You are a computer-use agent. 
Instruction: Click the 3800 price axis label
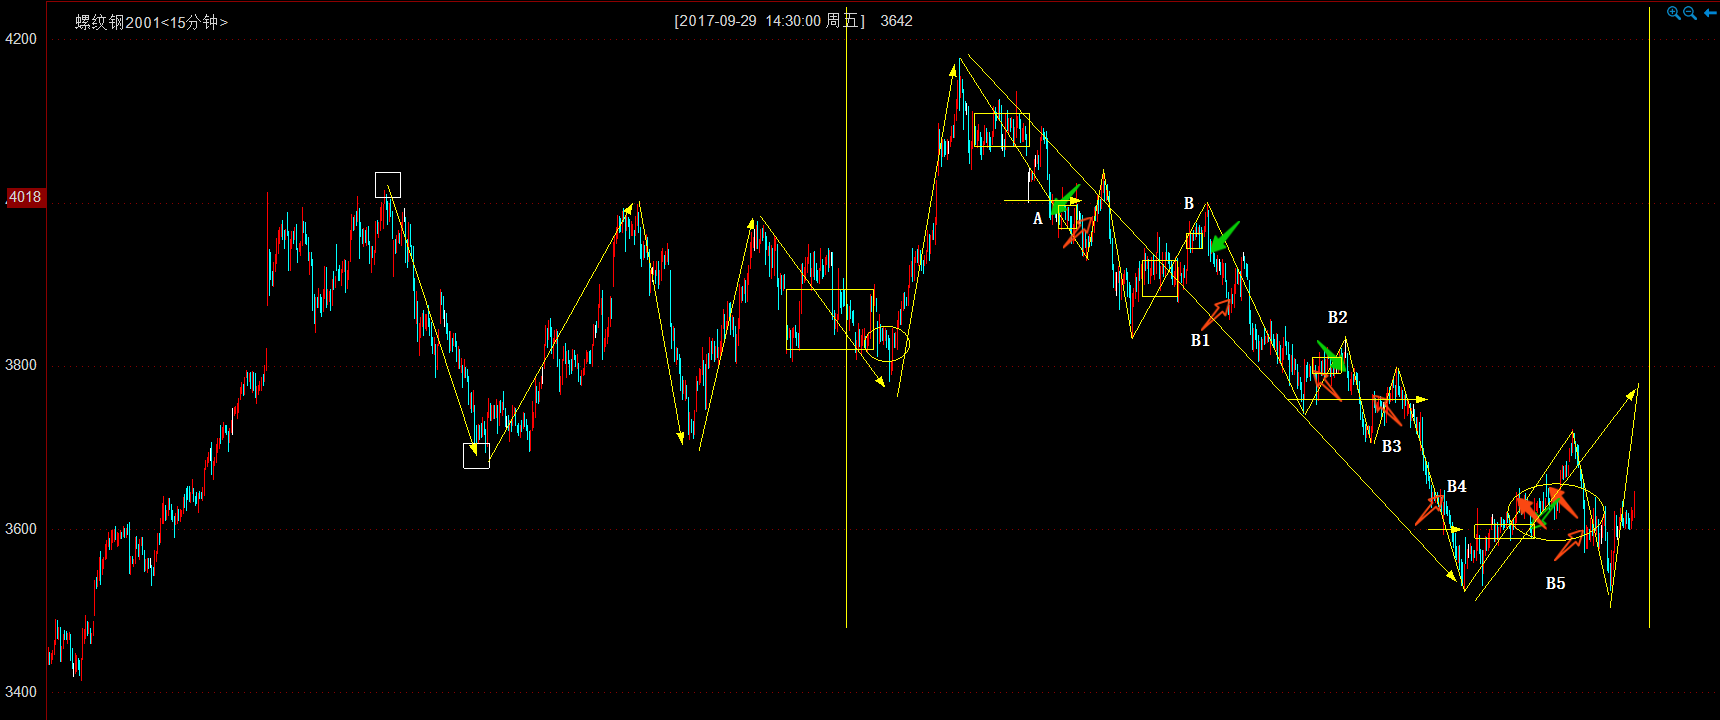tap(21, 365)
